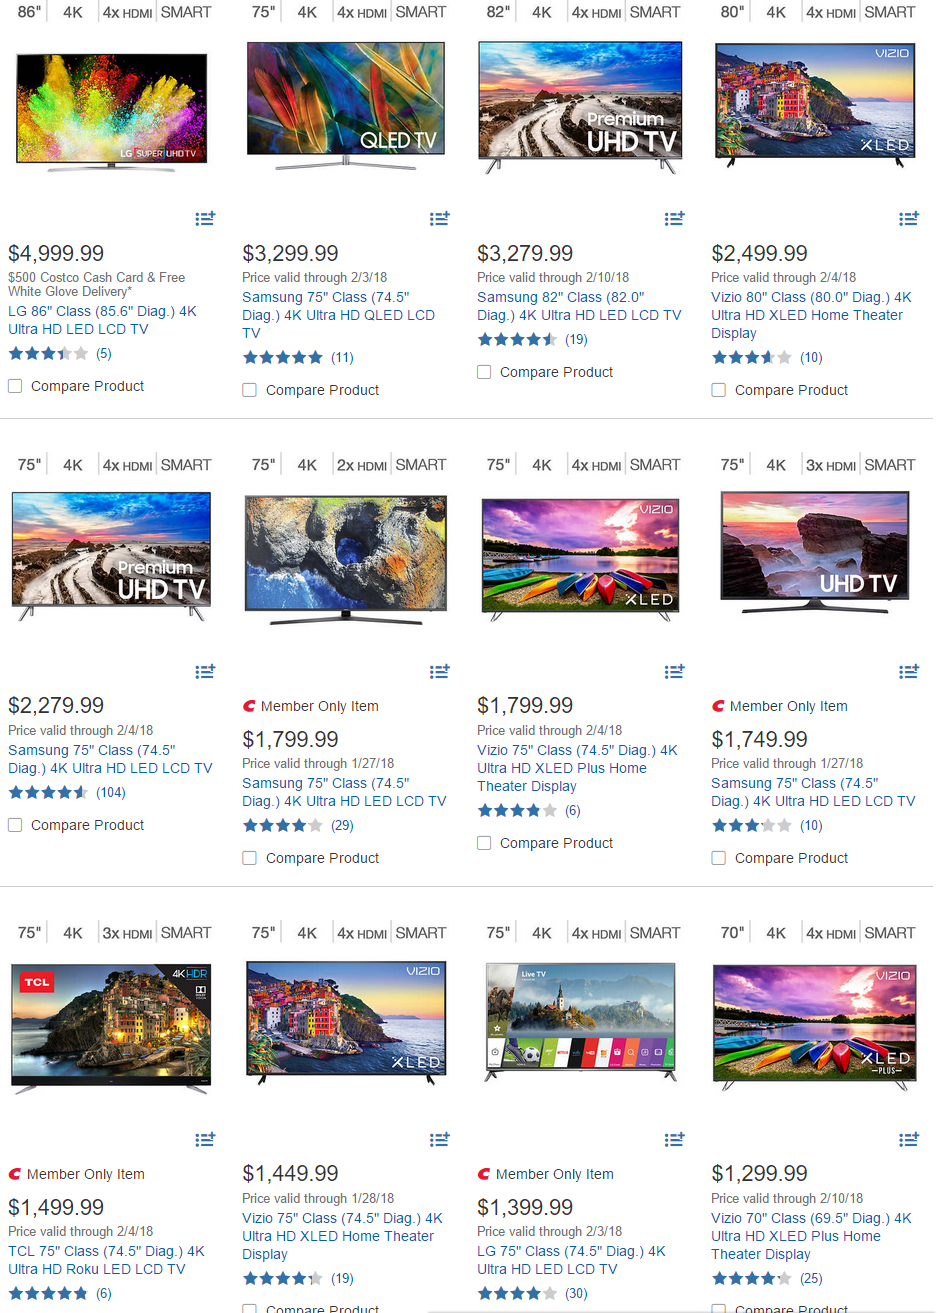
Task: Open Vizio 80" XLED Home Theater Display link
Action: (811, 315)
